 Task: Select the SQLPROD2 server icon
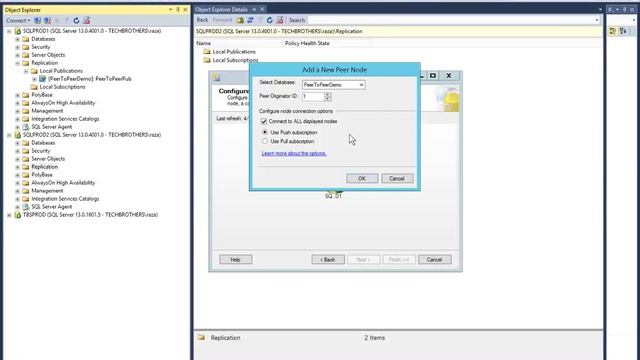click(x=18, y=135)
